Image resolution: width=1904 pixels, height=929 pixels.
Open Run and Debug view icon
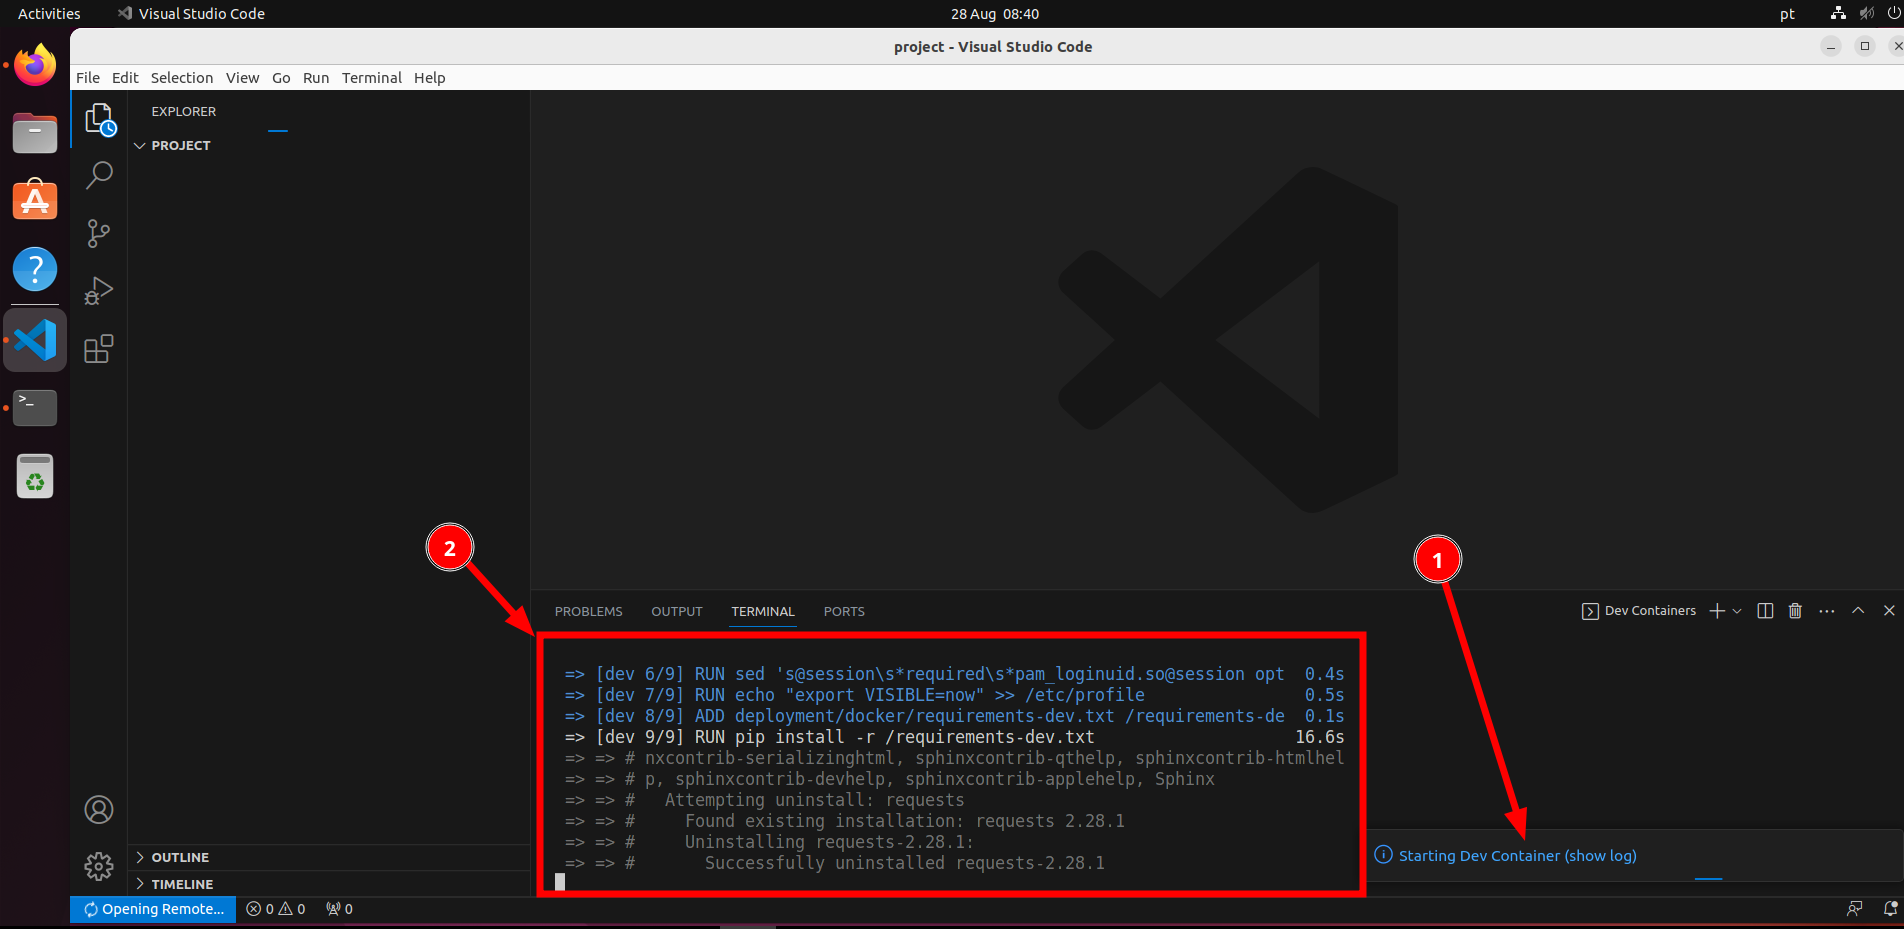coord(99,291)
